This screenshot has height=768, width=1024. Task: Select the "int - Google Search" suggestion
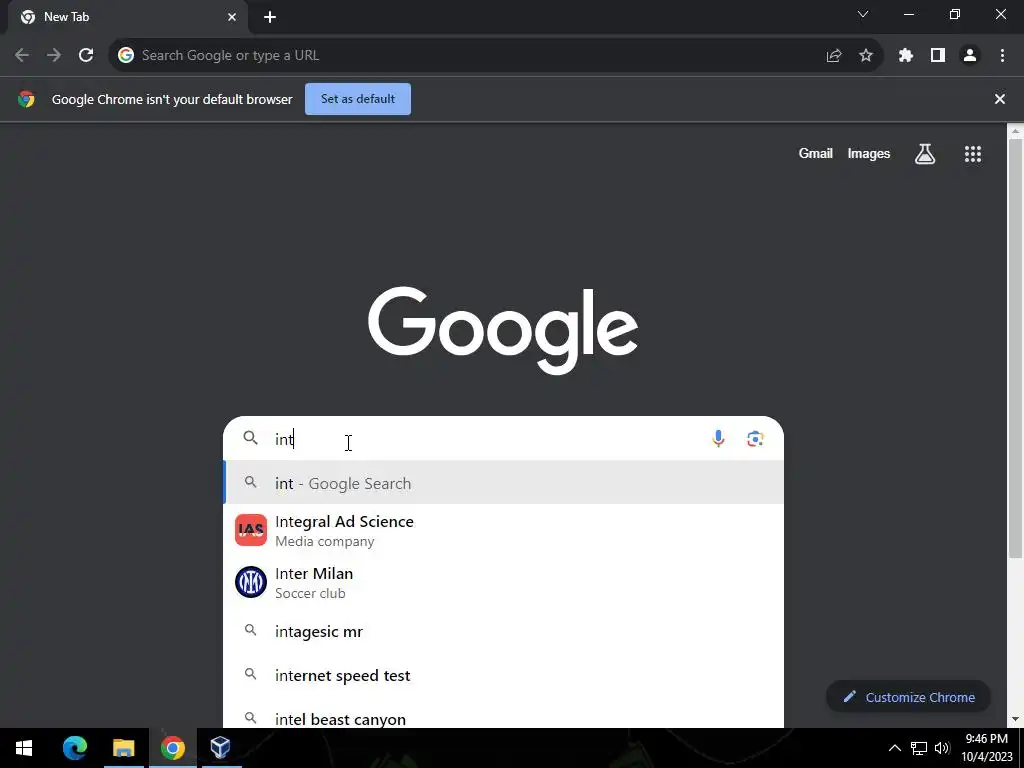point(504,483)
